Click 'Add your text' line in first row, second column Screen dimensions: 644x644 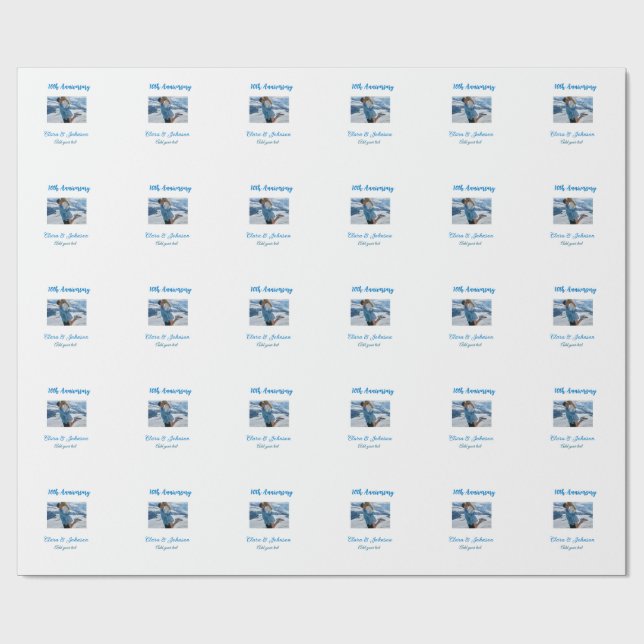coord(167,142)
